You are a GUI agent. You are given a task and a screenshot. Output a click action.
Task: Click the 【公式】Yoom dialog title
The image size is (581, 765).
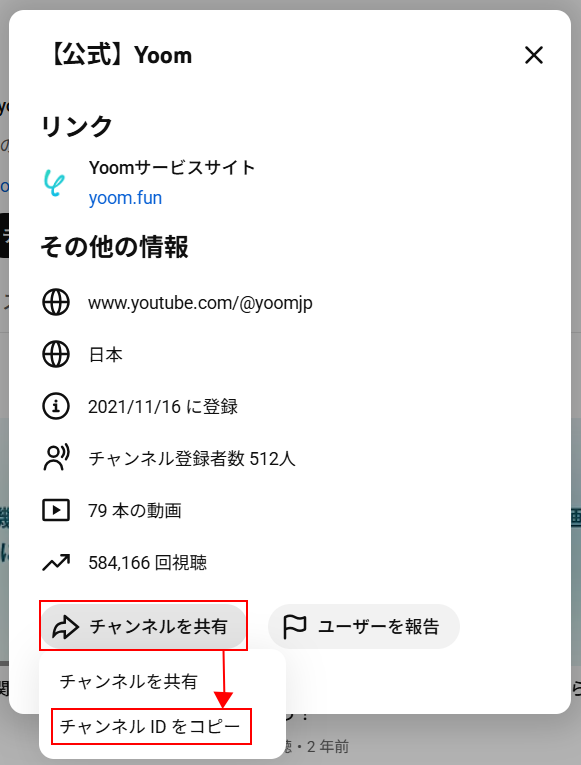120,55
